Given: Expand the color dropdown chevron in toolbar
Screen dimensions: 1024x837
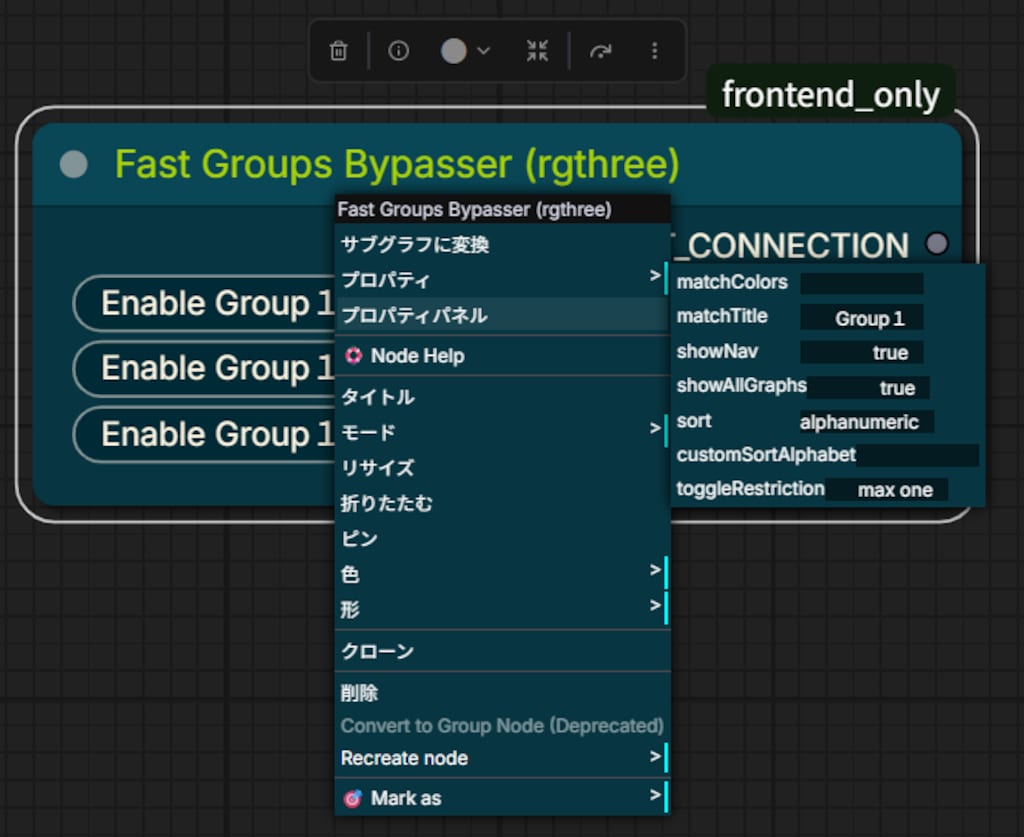Looking at the screenshot, I should coord(483,51).
